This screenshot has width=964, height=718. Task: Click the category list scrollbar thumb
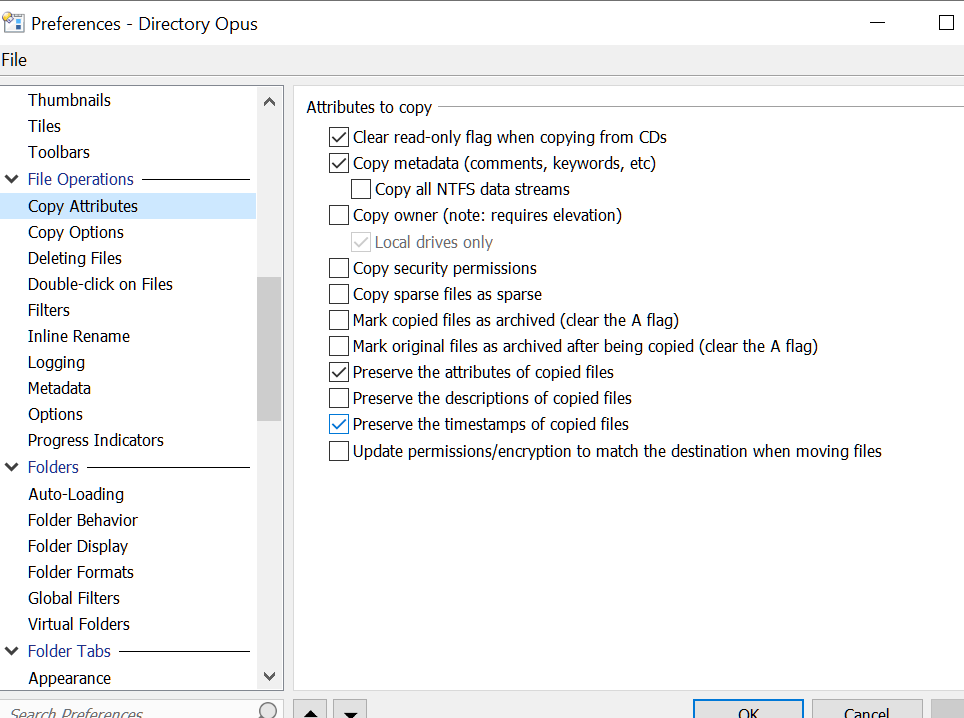click(x=269, y=349)
